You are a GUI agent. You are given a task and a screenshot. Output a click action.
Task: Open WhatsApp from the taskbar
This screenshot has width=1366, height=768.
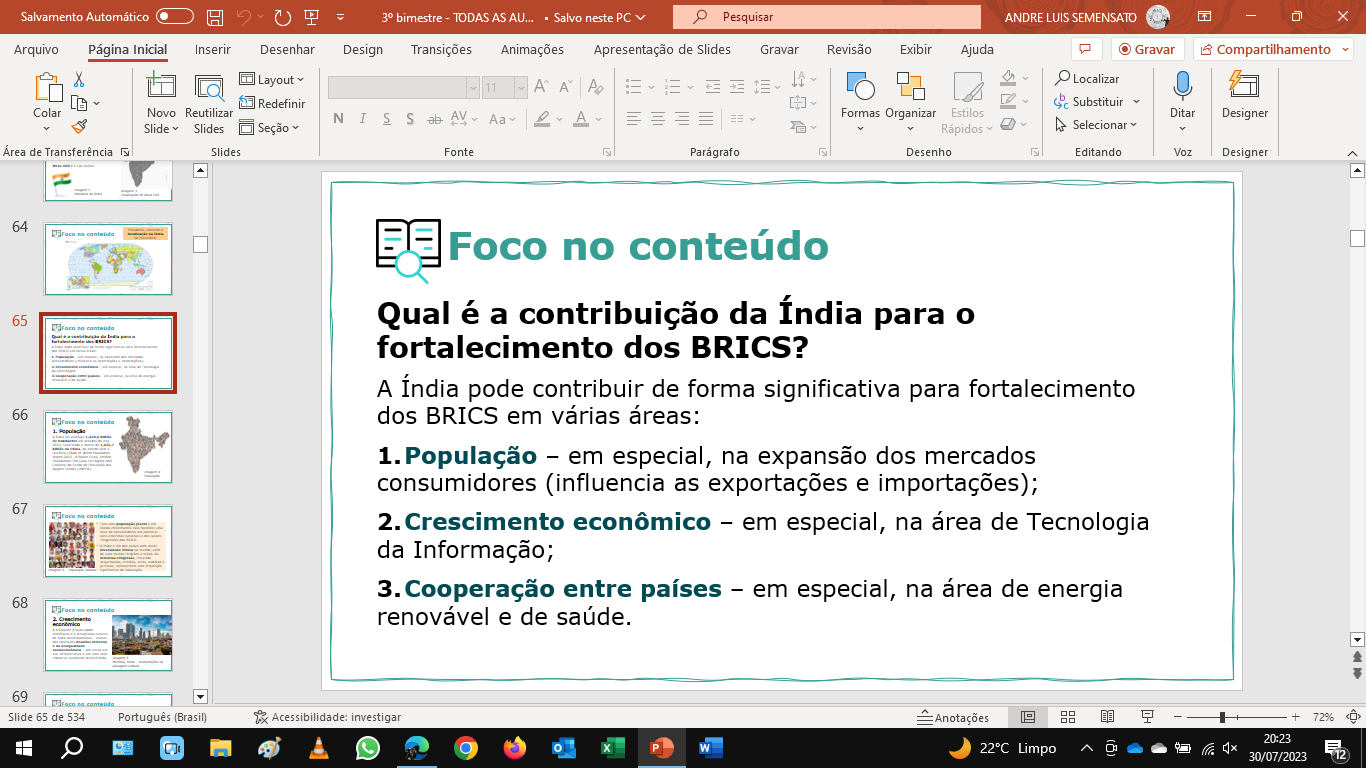[x=368, y=747]
